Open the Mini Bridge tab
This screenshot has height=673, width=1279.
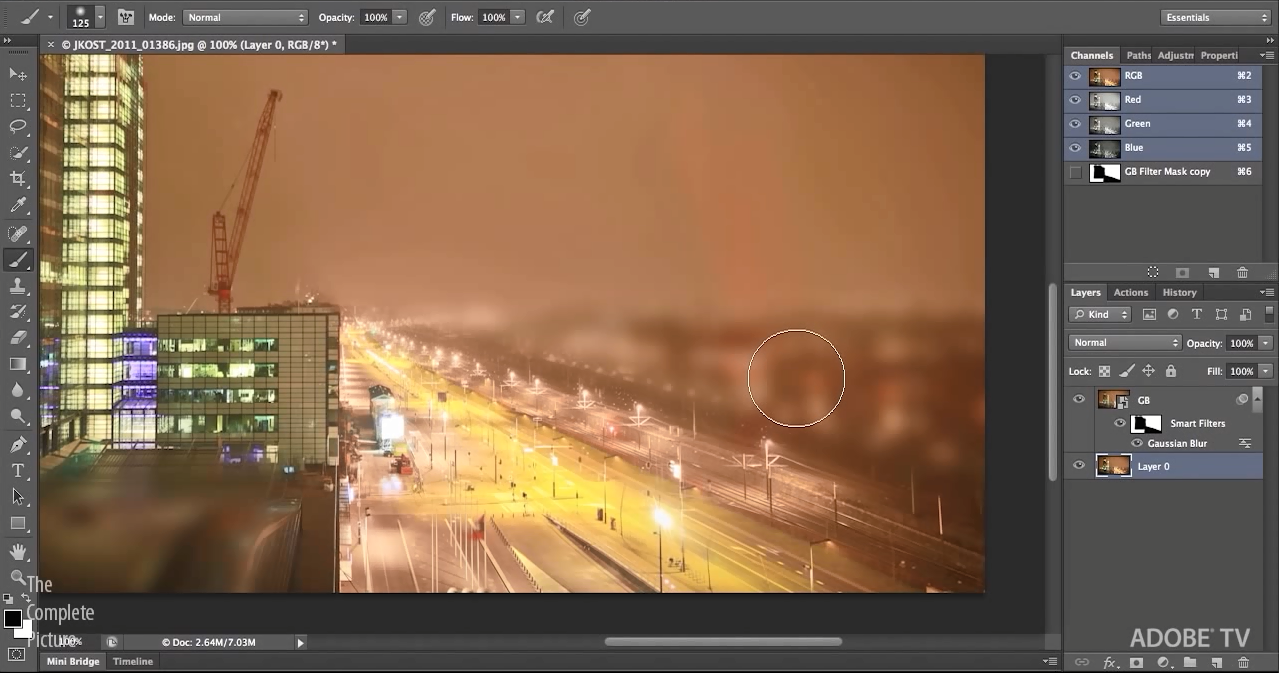pos(73,661)
